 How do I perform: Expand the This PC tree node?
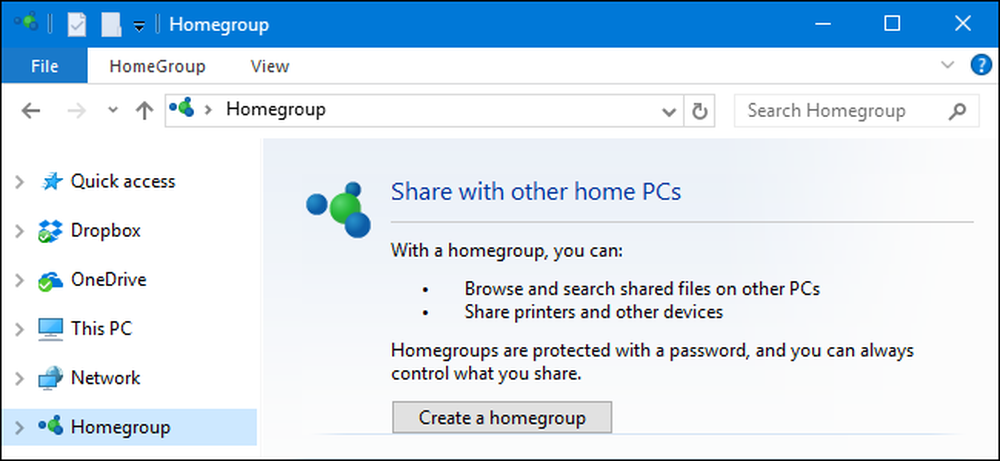pos(19,330)
